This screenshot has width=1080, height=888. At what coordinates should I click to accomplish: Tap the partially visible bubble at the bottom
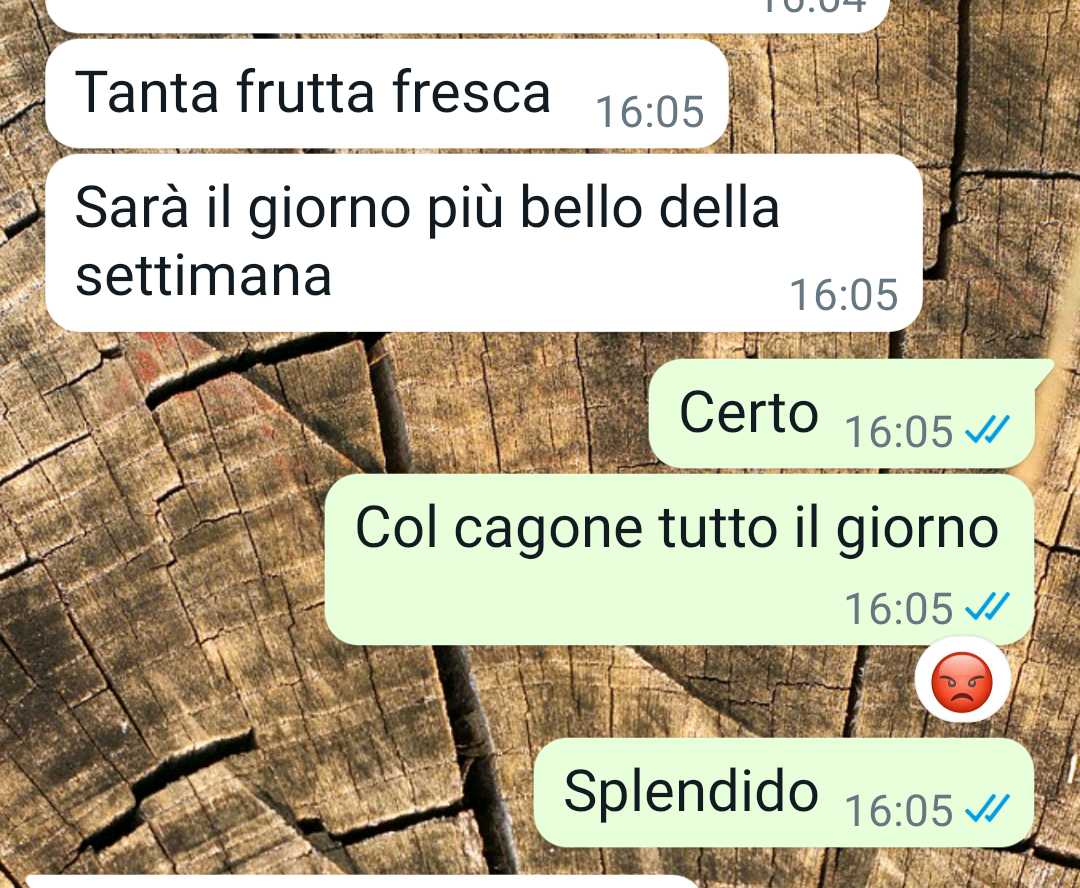[362, 881]
